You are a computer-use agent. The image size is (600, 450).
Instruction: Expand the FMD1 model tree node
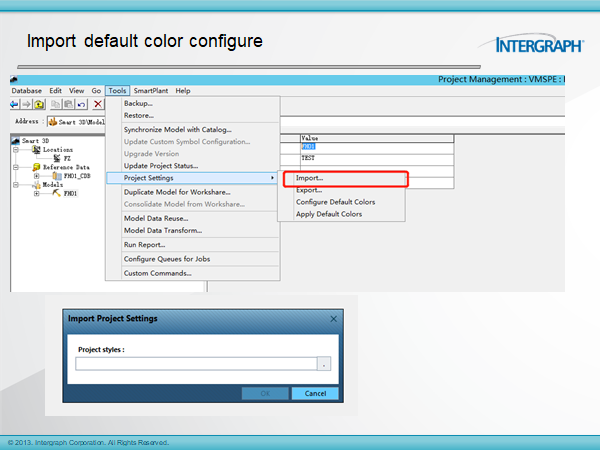(x=37, y=194)
